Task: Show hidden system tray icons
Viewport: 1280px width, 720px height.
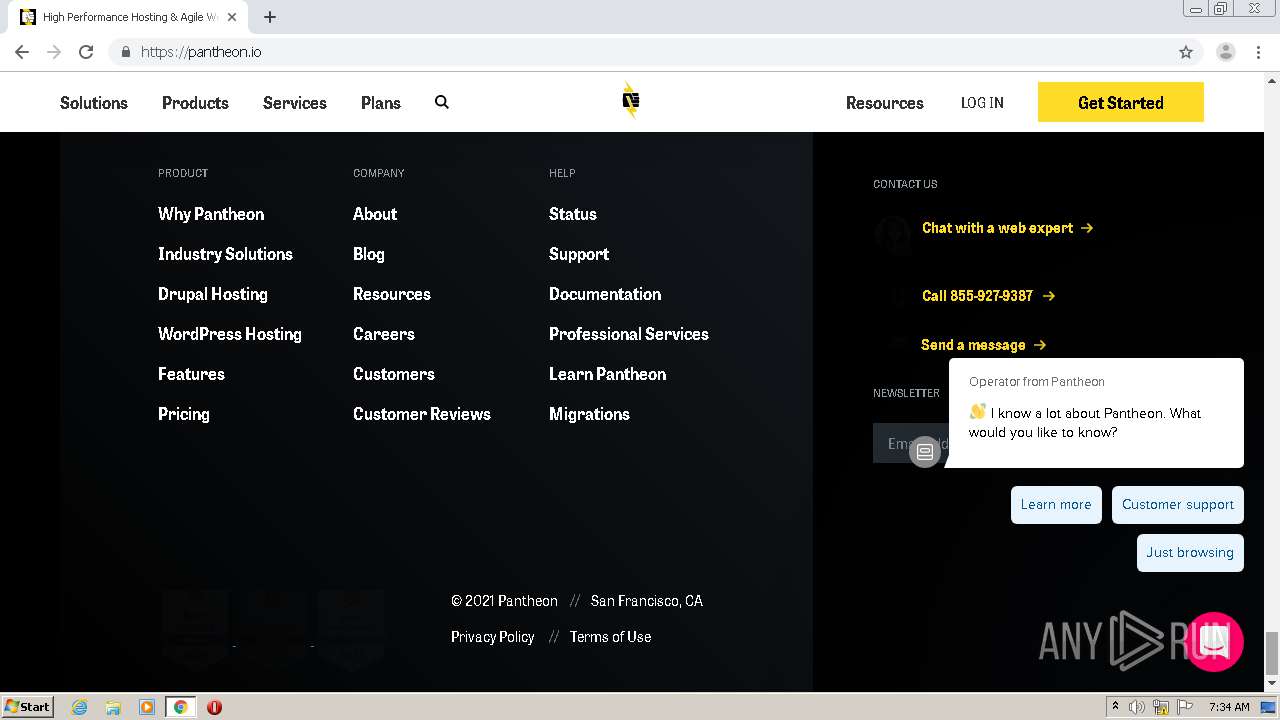Action: tap(1115, 707)
